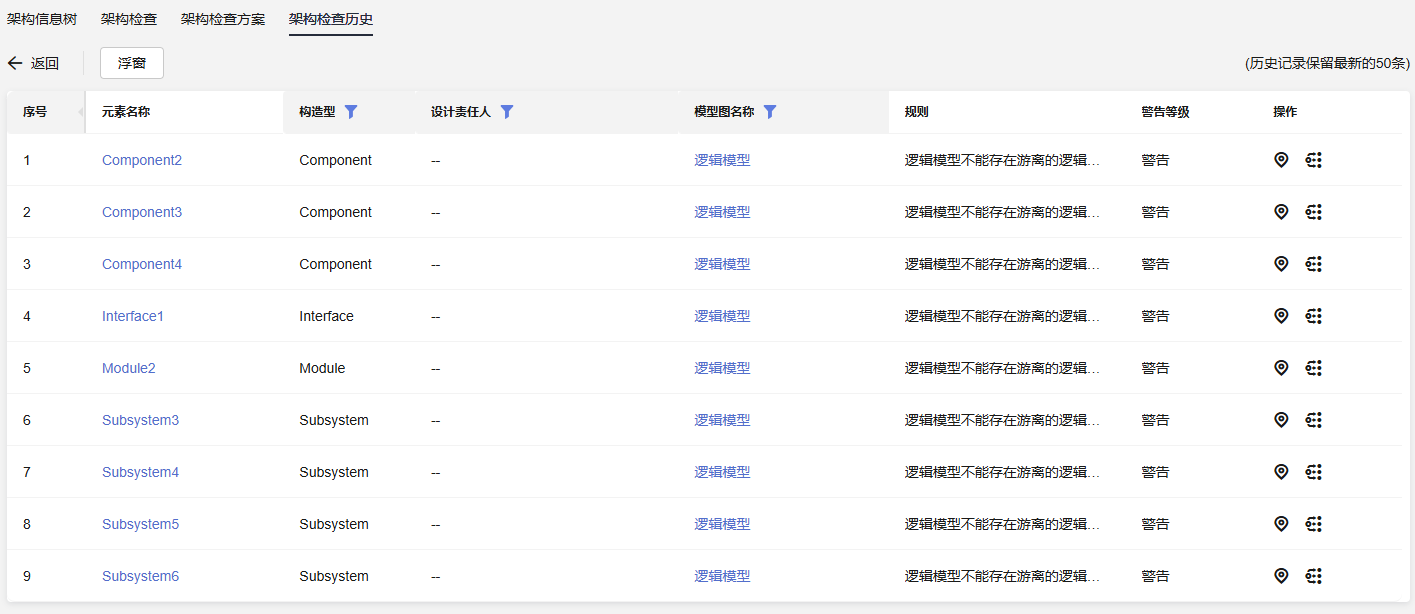Viewport: 1415px width, 614px height.
Task: Click the 警告 level in Module2 row
Action: point(1155,368)
